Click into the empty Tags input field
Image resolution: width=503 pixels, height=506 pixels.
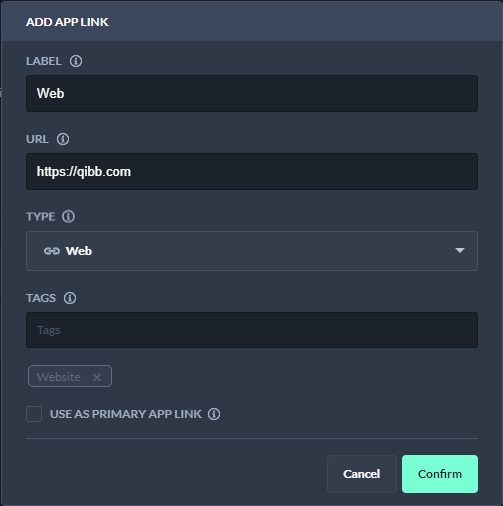[x=252, y=330]
